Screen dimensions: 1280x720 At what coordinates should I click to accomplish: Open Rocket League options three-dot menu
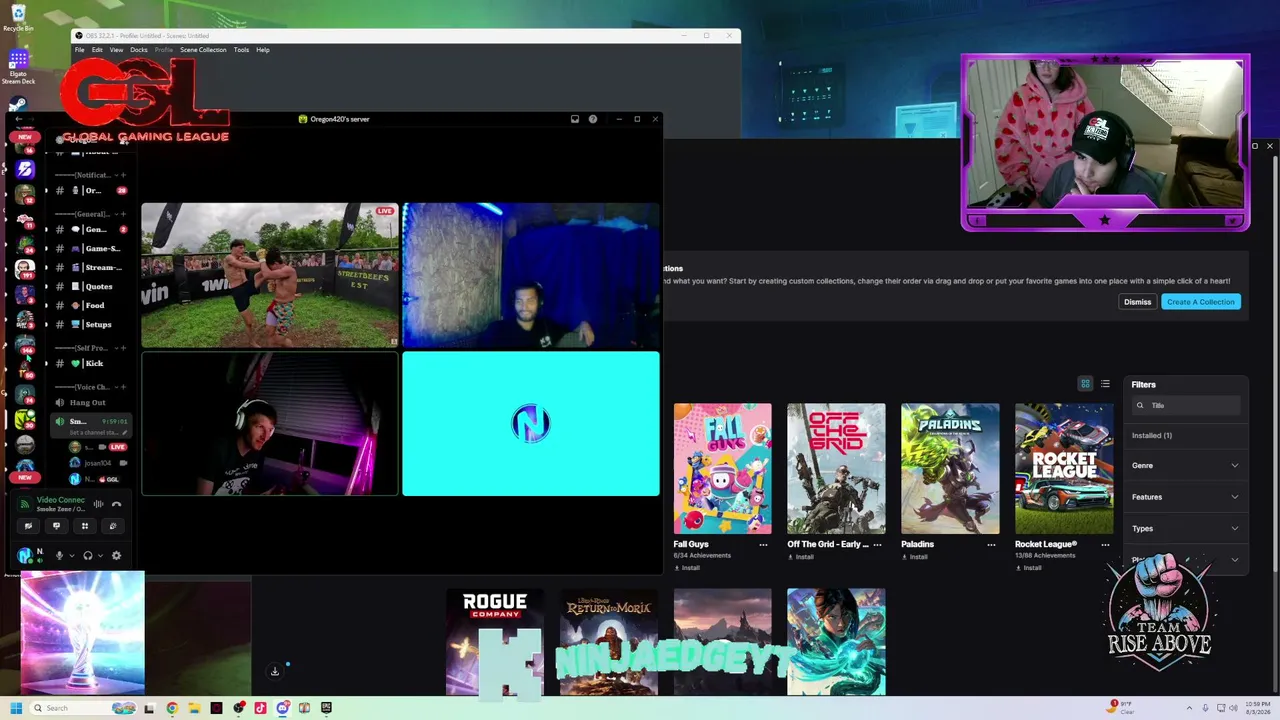1105,545
